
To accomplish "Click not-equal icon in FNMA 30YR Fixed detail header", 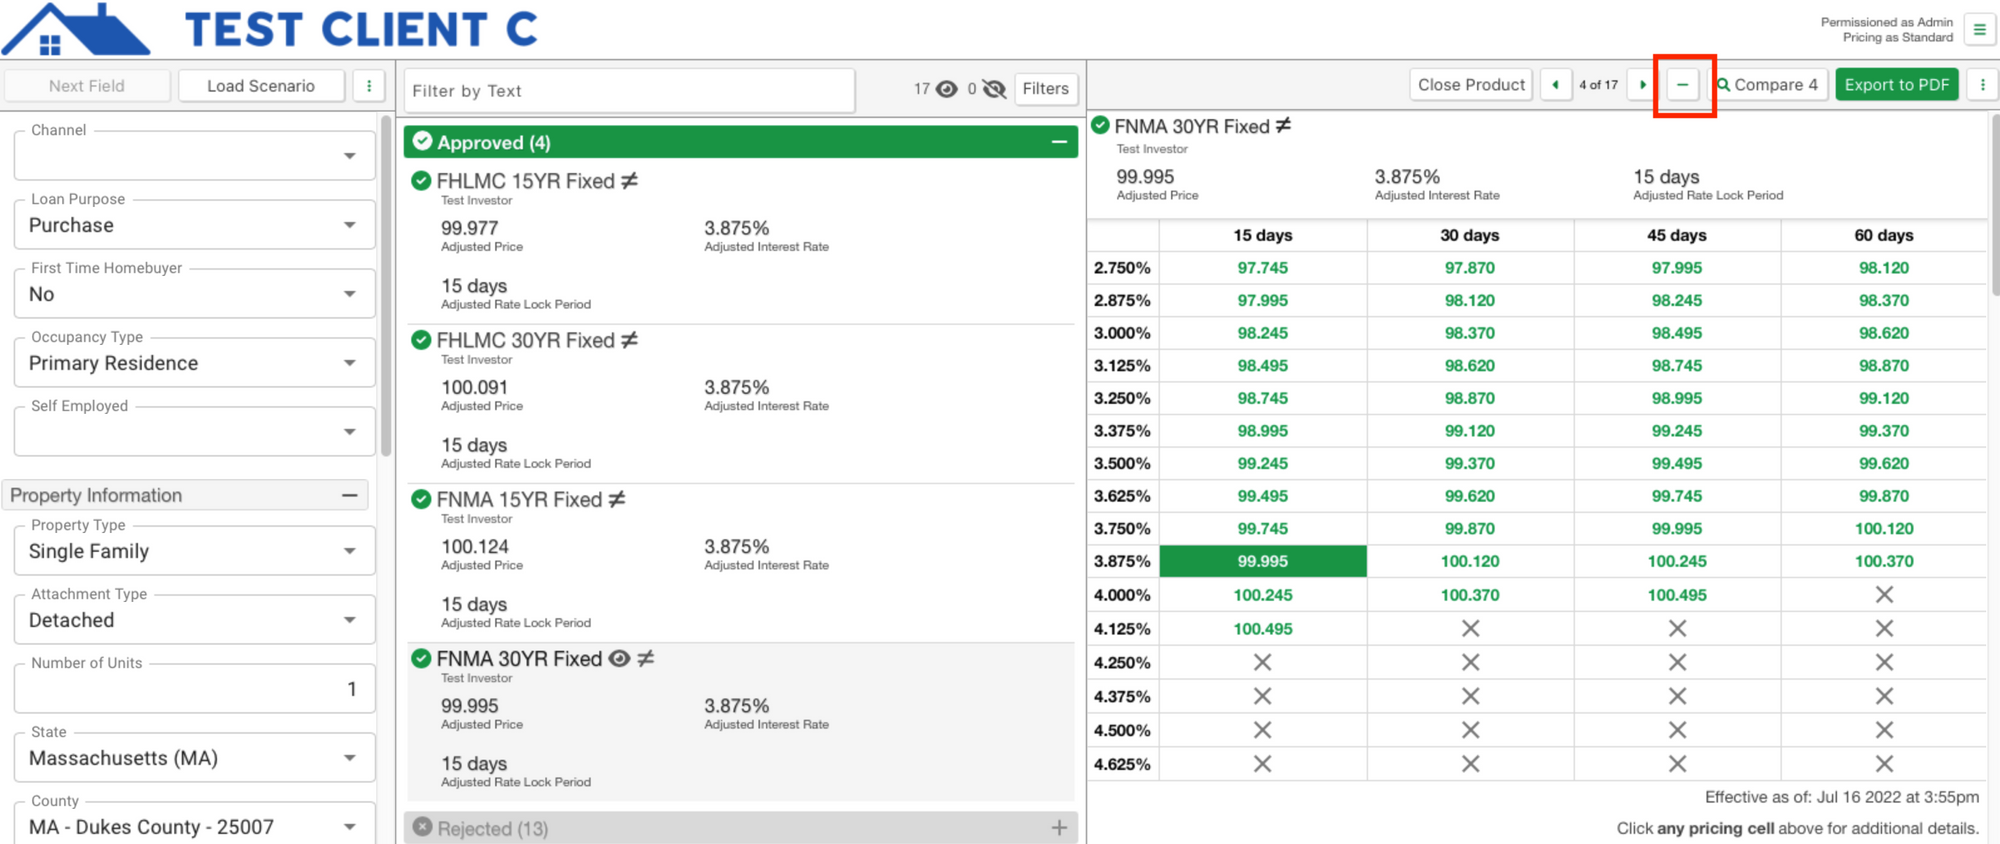I will point(1283,126).
